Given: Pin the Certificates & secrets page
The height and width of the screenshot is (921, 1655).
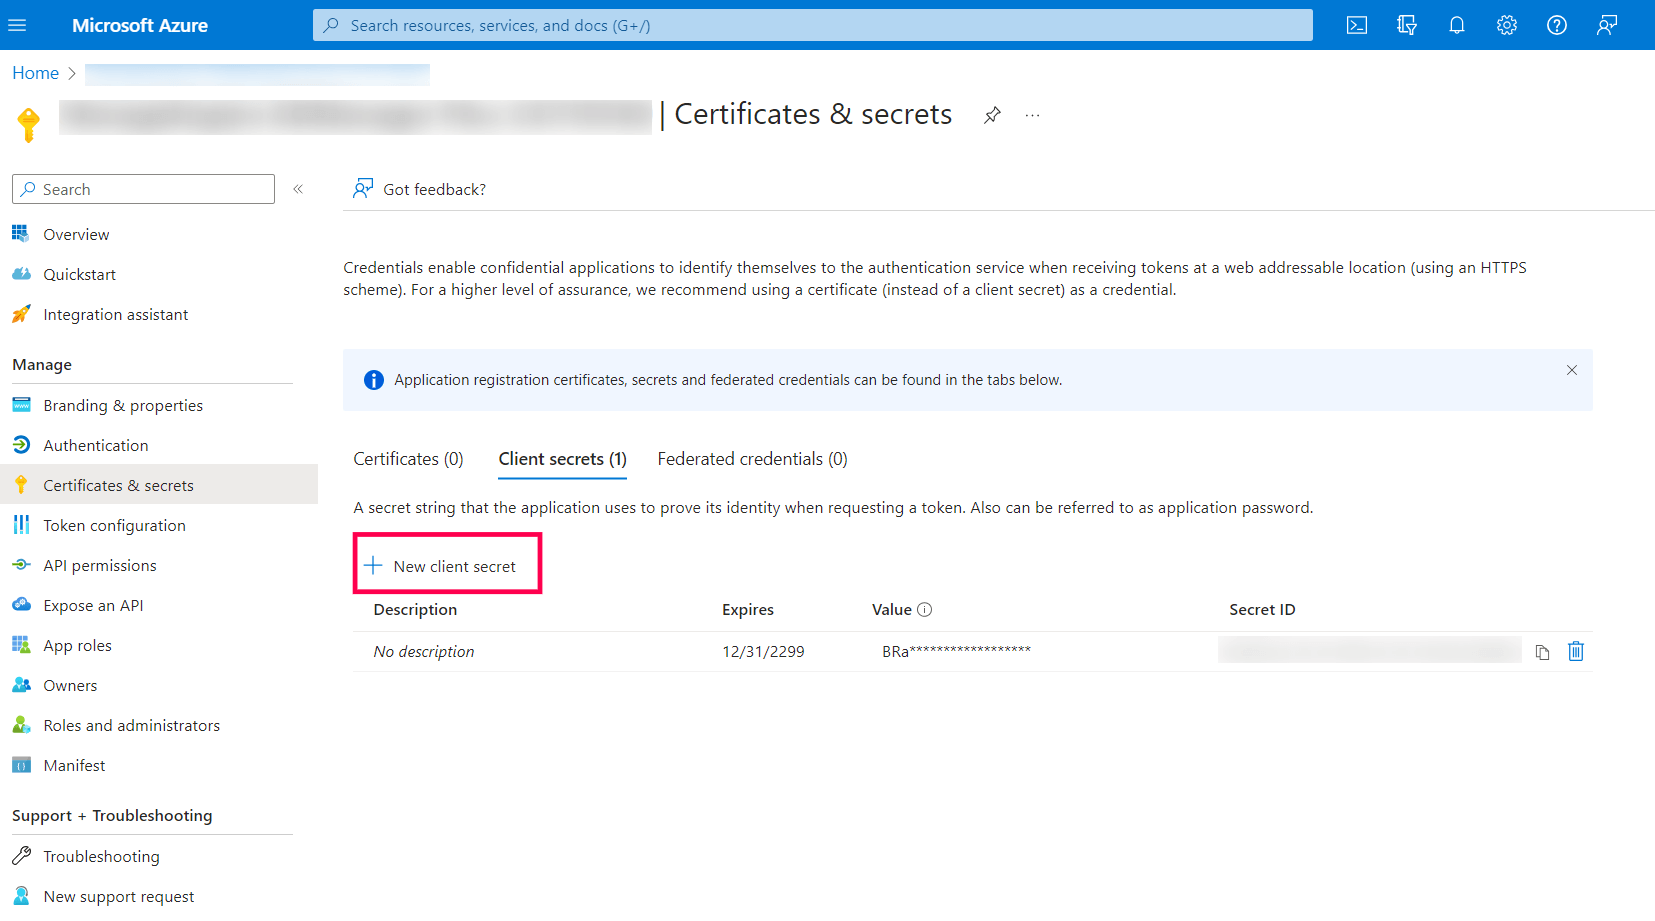Looking at the screenshot, I should [991, 115].
